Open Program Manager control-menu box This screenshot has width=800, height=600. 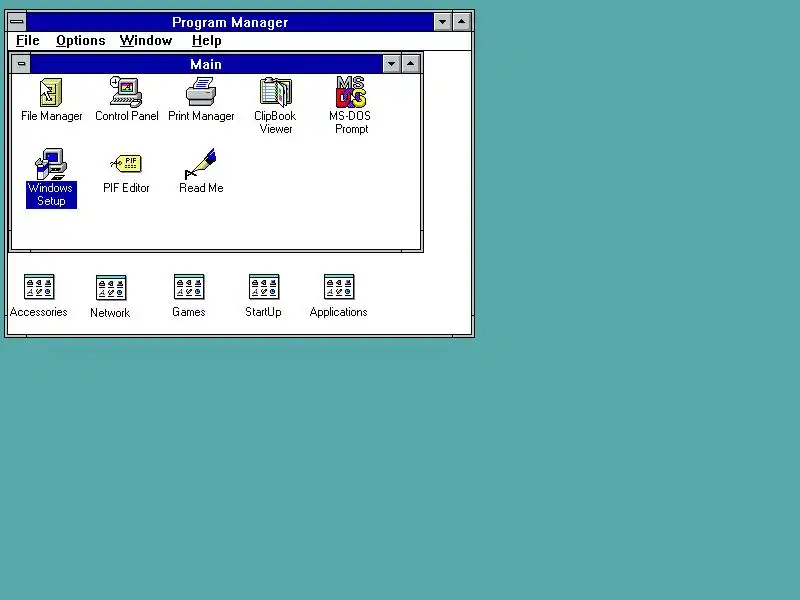[x=17, y=22]
